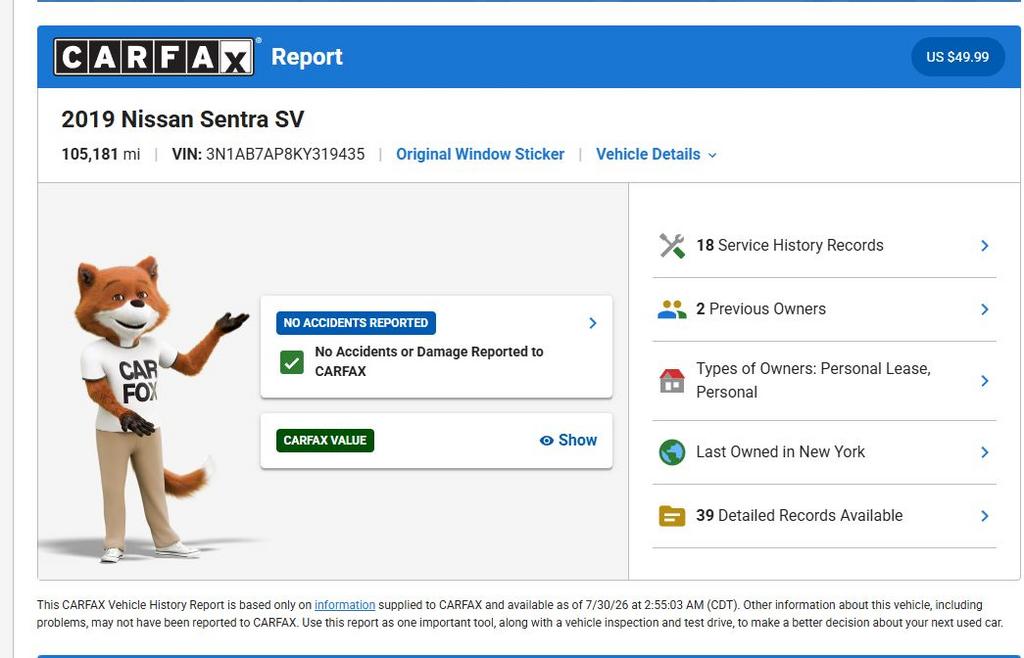Viewport: 1024px width, 658px height.
Task: Open the Original Window Sticker link
Action: 480,154
